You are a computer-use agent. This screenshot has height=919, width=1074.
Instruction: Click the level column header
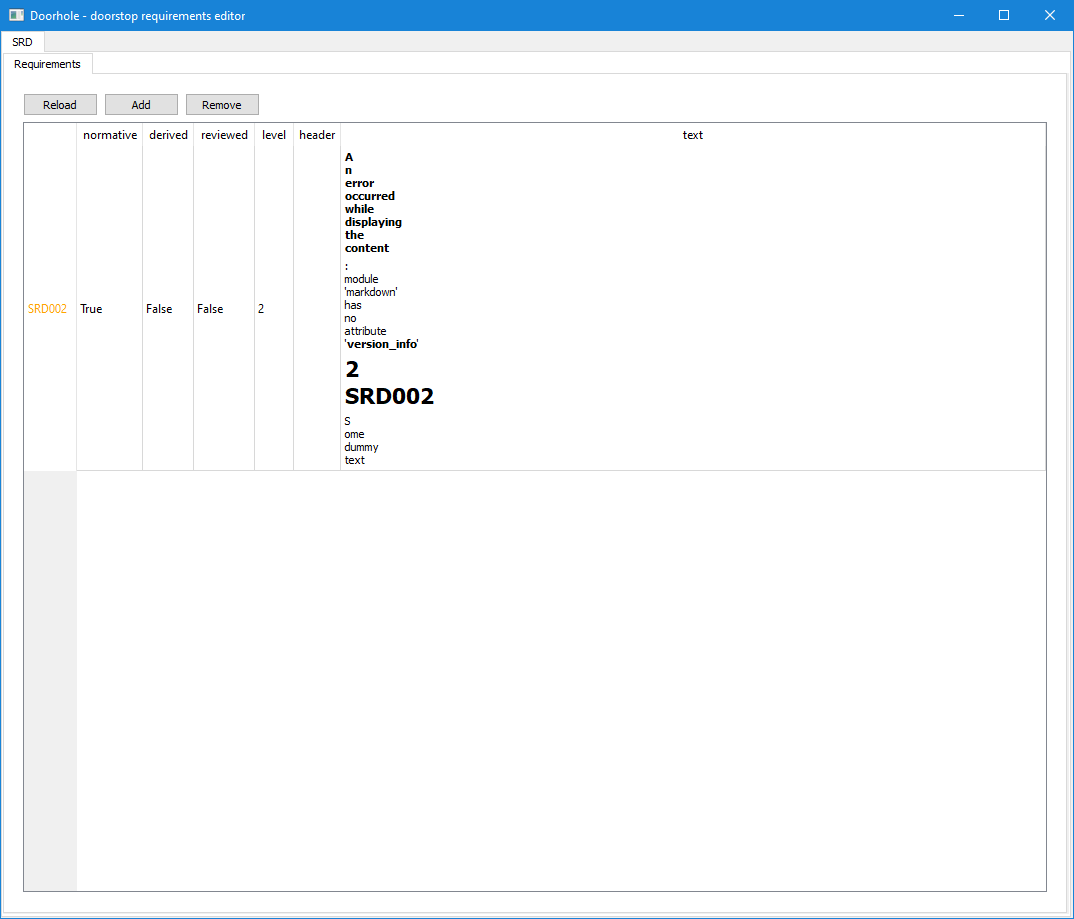click(x=273, y=134)
